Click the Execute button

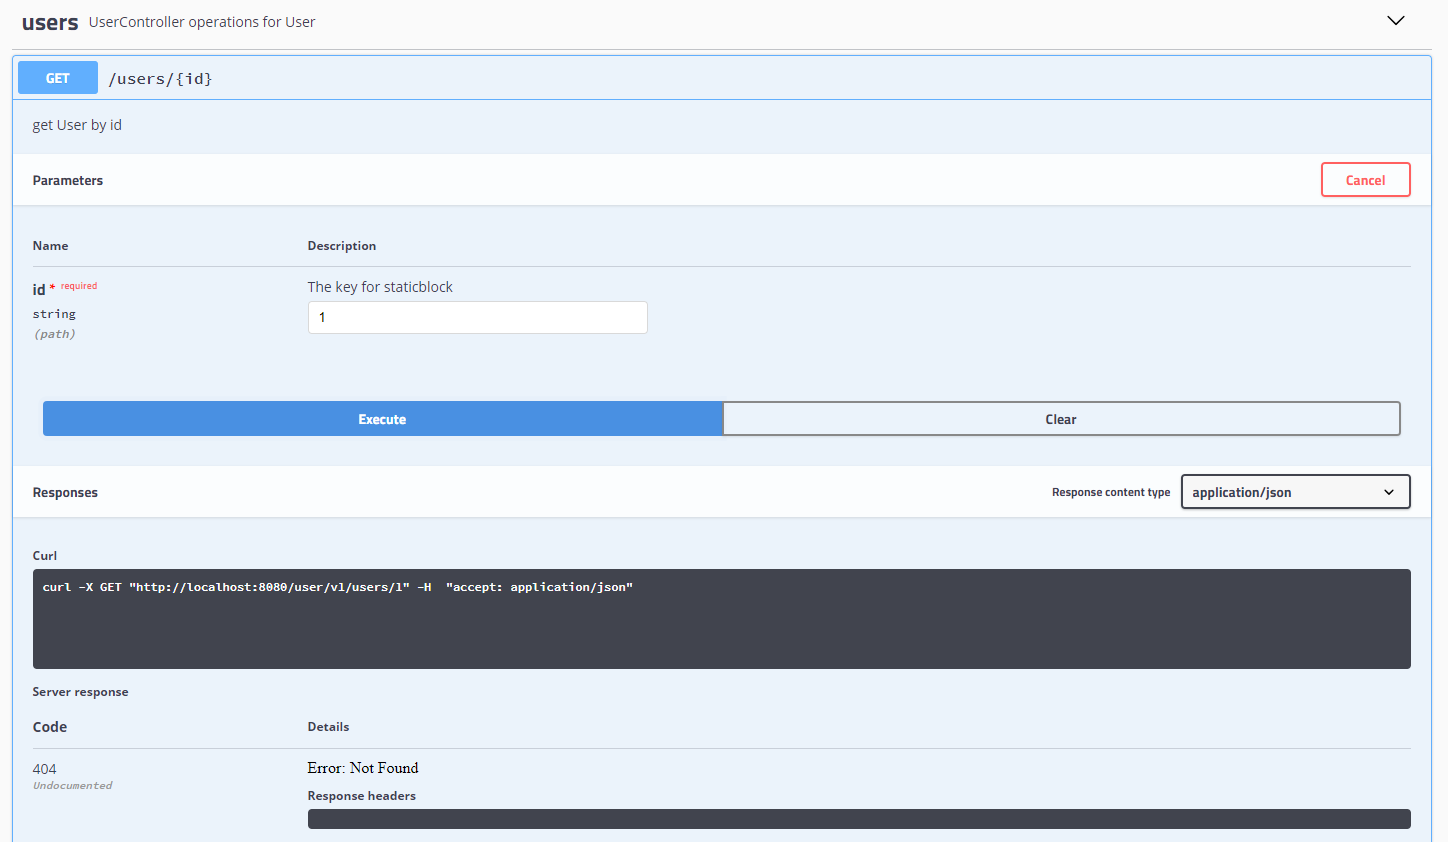382,418
